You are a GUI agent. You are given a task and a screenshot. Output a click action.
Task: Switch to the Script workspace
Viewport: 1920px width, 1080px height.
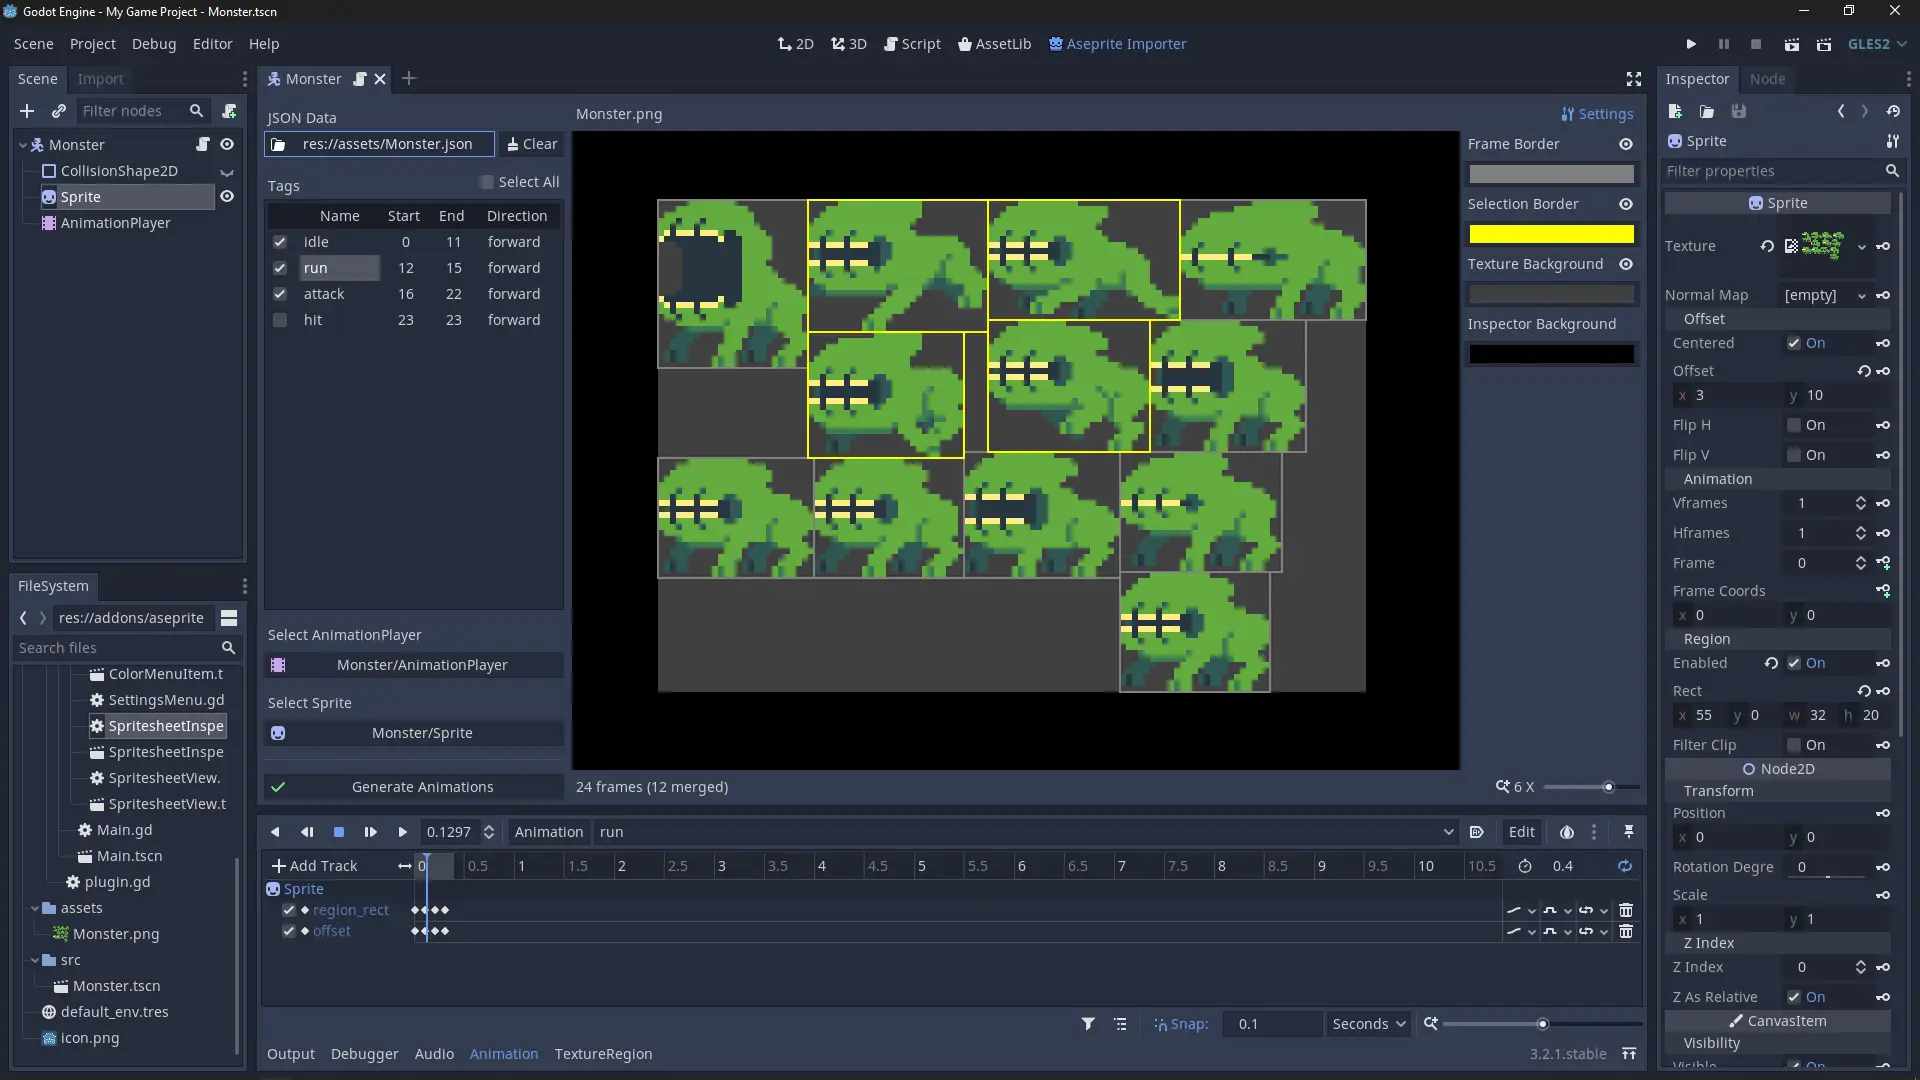tap(912, 44)
